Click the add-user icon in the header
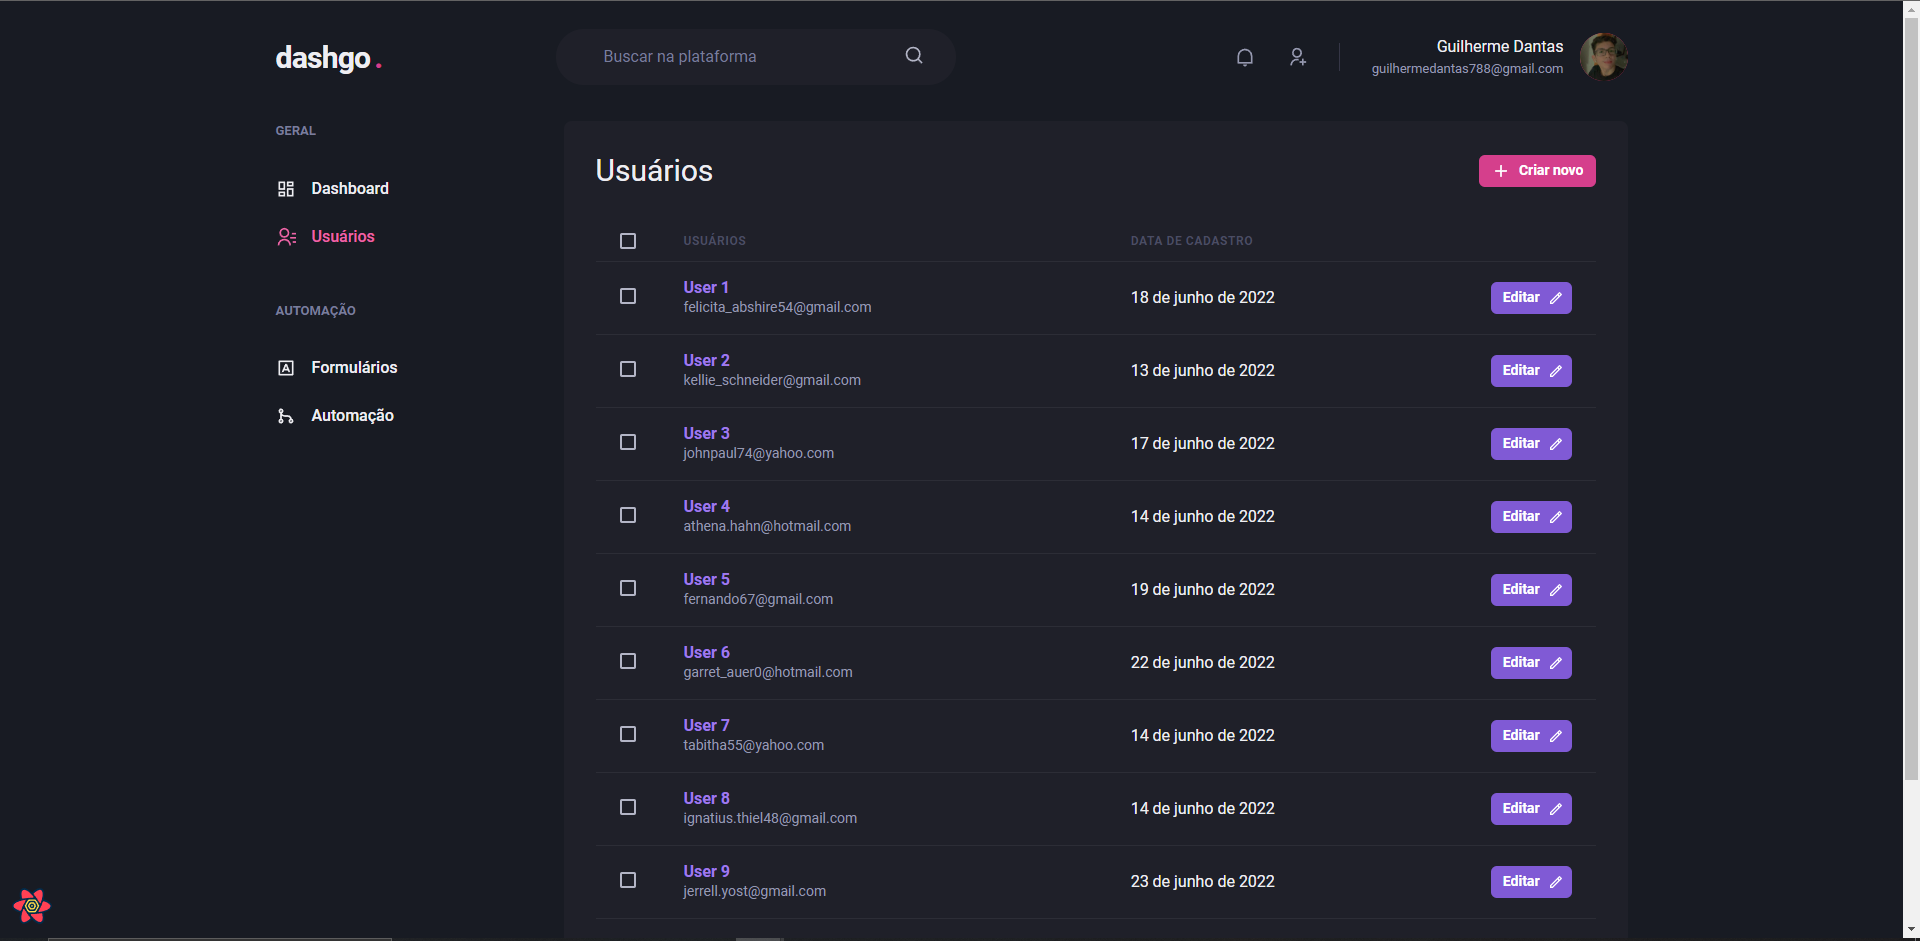Screen dimensions: 1920x941 [x=1297, y=57]
